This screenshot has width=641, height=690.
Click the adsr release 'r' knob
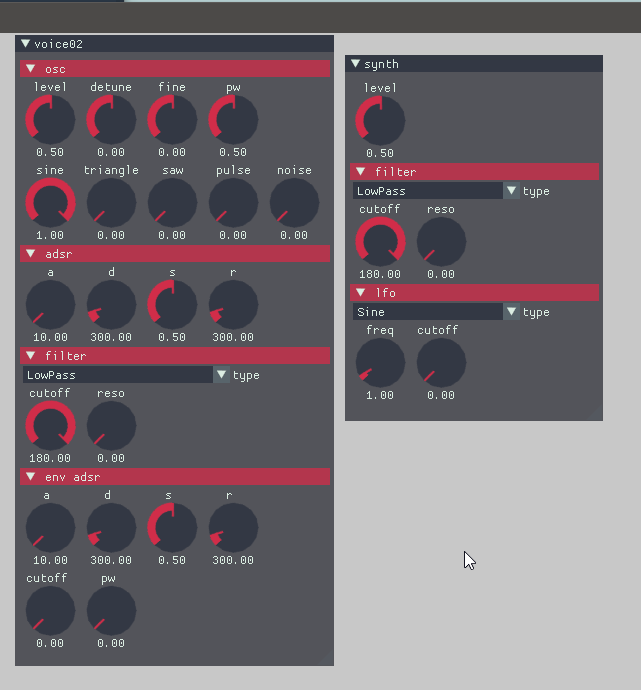233,305
